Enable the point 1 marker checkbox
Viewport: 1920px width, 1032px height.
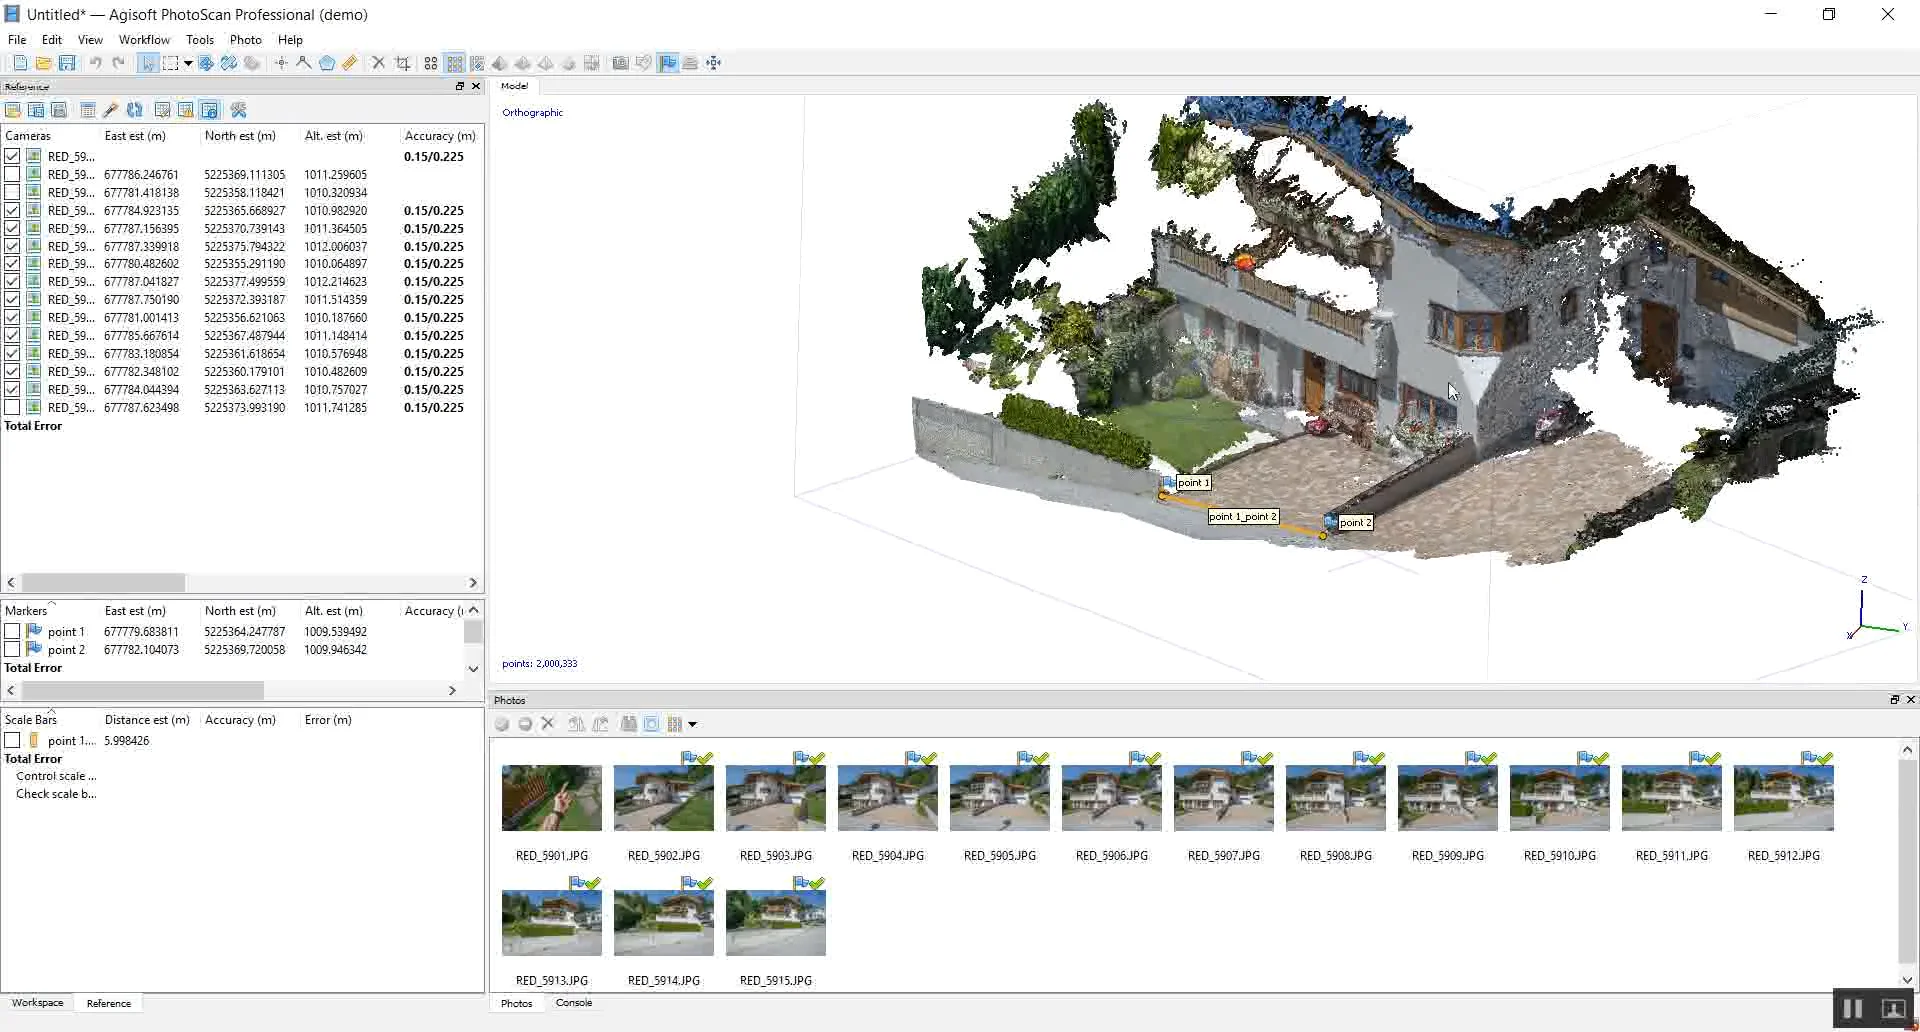(12, 631)
